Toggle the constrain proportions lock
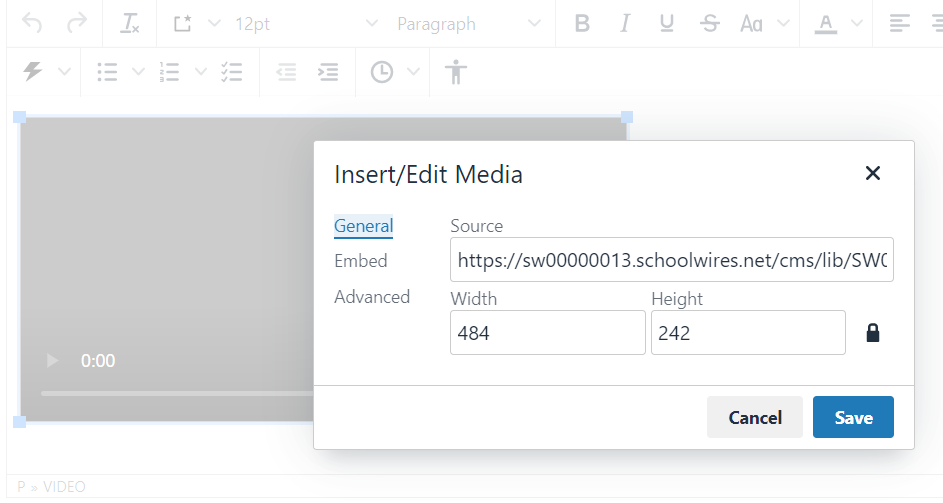Image resolution: width=943 pixels, height=503 pixels. point(873,333)
